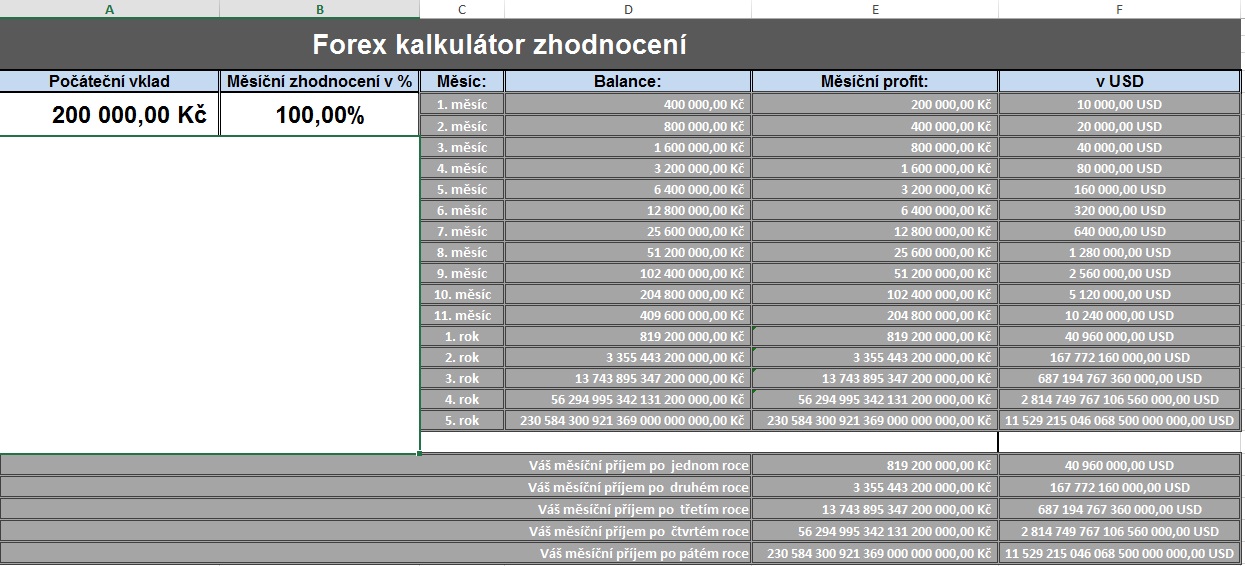Select balance cell 13 743 895 347 200 000,00 Kč for 3. rok

(x=628, y=378)
